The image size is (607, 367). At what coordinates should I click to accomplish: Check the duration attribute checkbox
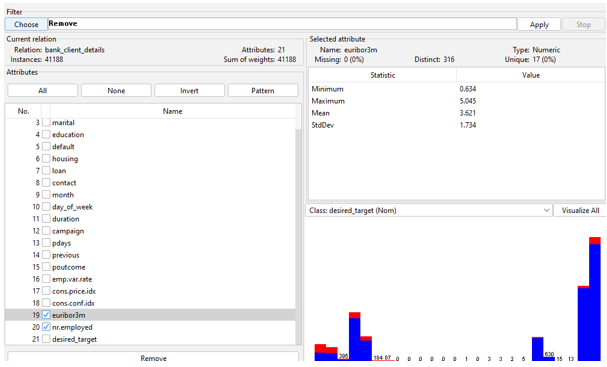pyautogui.click(x=46, y=219)
